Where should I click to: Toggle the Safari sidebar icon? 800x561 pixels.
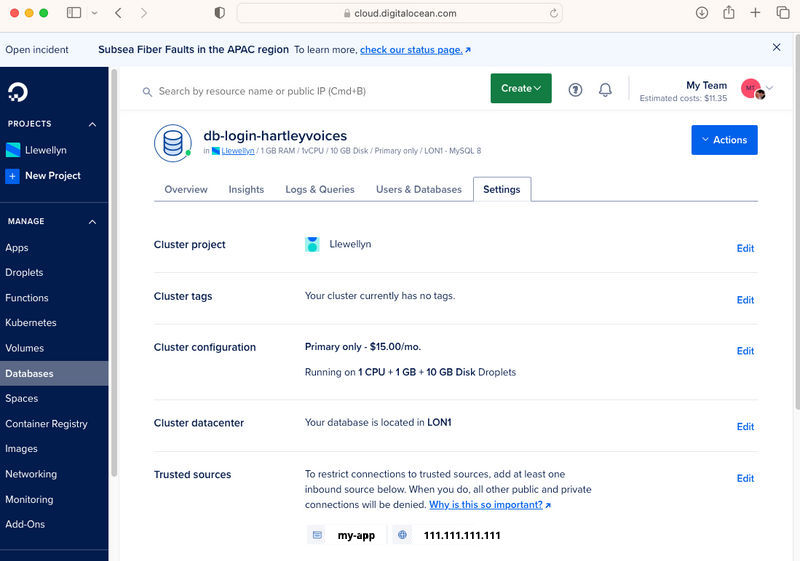(74, 13)
